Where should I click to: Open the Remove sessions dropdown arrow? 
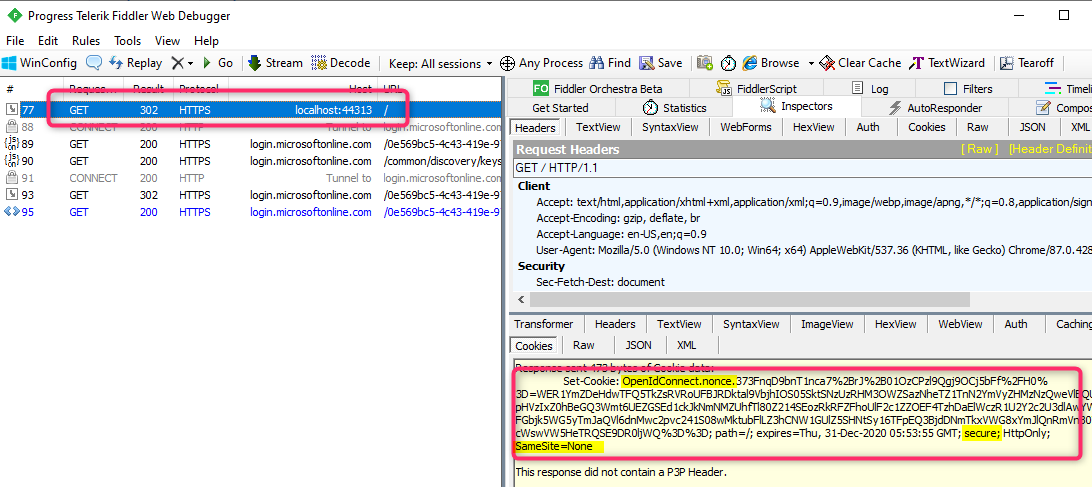coord(190,63)
